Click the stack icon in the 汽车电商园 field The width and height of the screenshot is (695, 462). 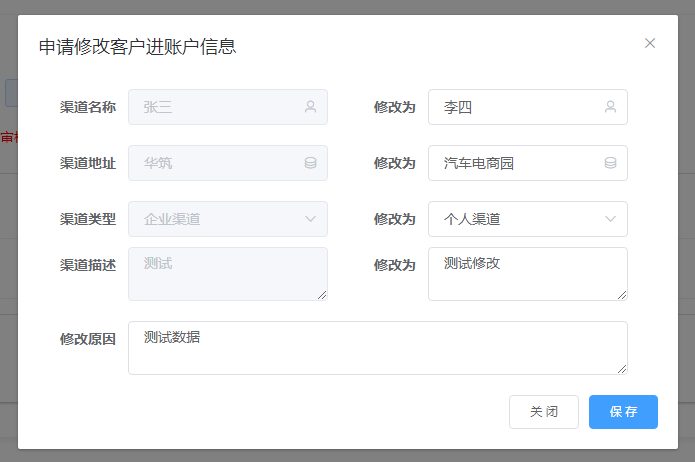click(610, 163)
